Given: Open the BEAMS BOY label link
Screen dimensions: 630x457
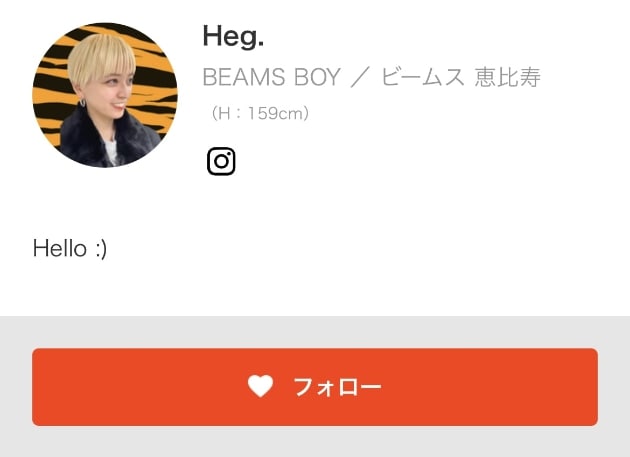Looking at the screenshot, I should click(x=272, y=77).
